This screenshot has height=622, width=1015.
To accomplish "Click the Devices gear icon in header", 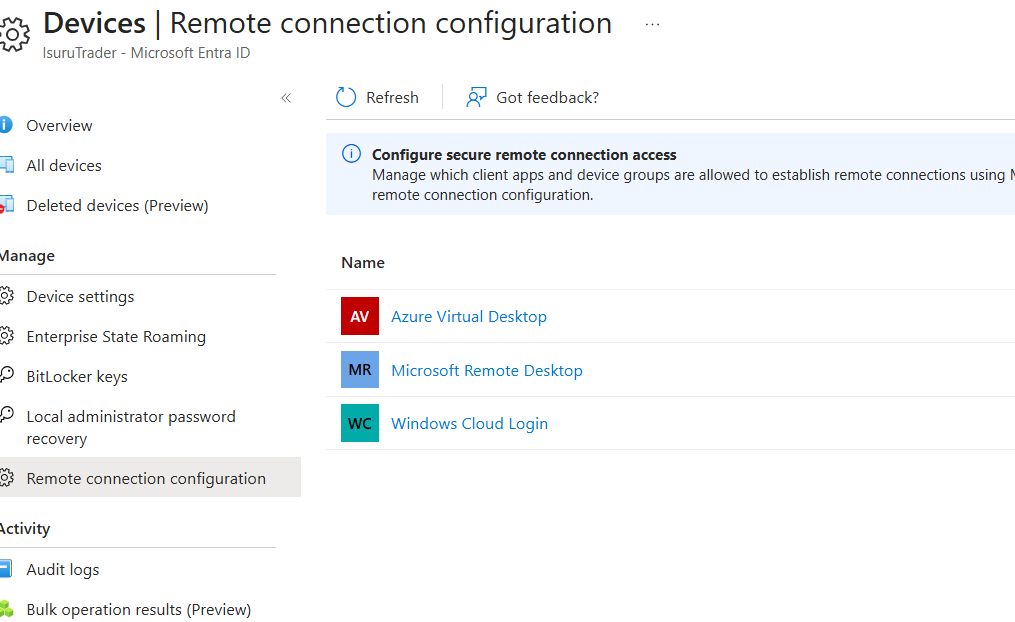I will pyautogui.click(x=14, y=34).
